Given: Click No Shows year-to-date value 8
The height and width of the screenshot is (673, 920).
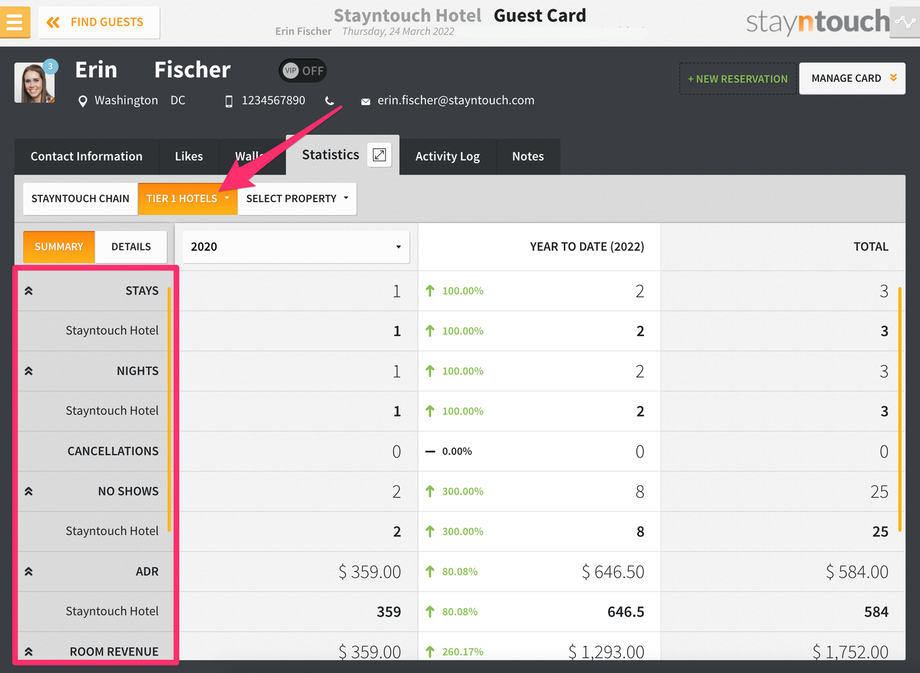Looking at the screenshot, I should click(640, 492).
